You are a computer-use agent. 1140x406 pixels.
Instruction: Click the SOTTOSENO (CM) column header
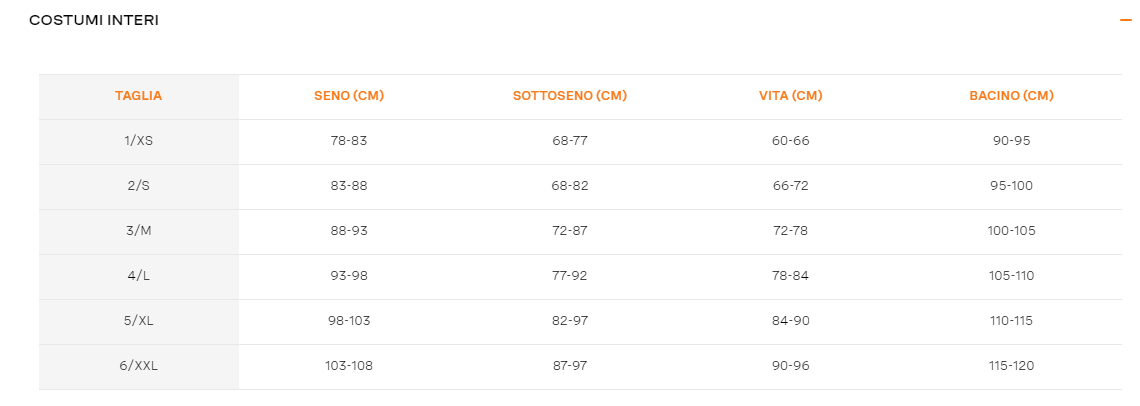click(570, 96)
